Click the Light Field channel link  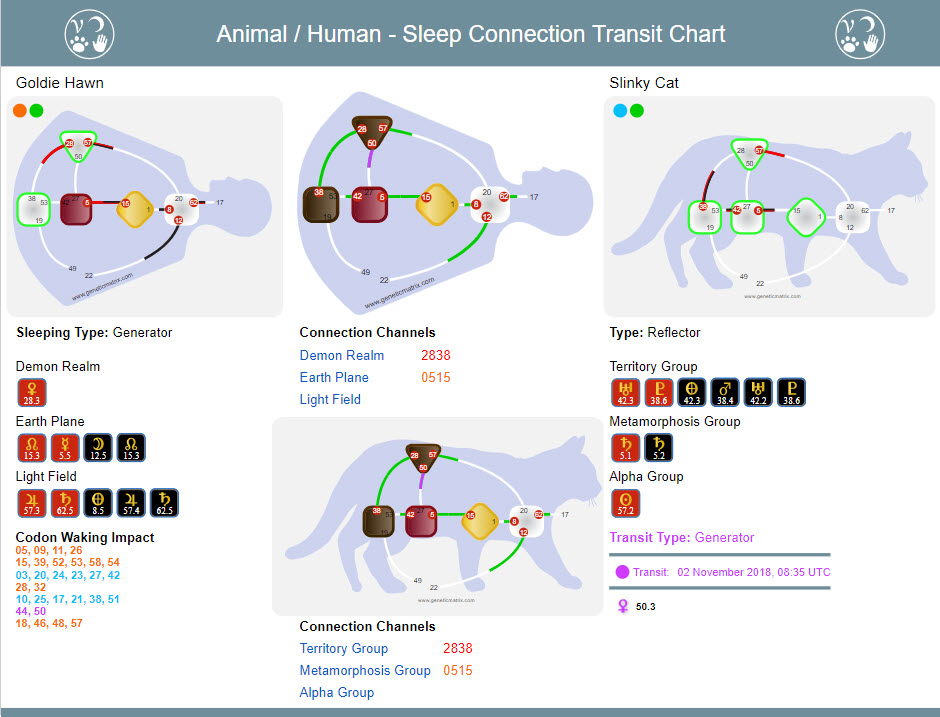(330, 400)
